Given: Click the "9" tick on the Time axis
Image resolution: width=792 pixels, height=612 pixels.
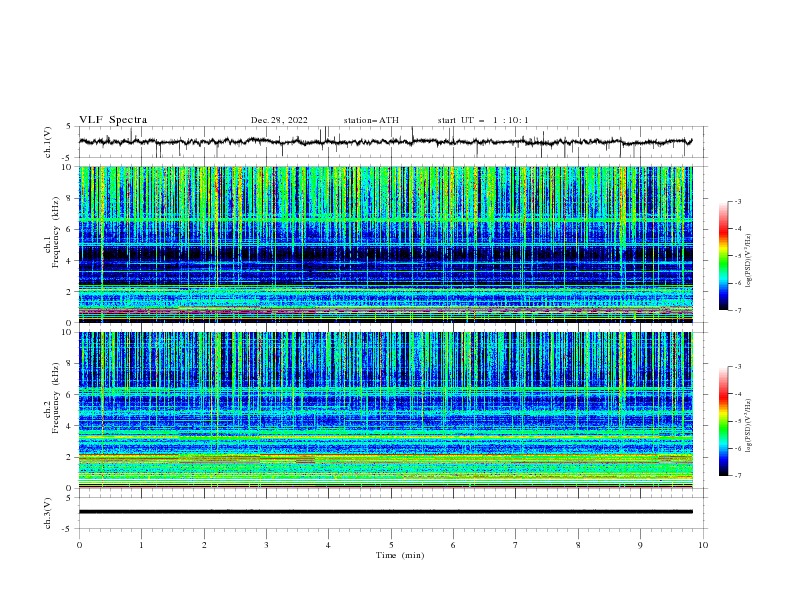Looking at the screenshot, I should tap(640, 545).
